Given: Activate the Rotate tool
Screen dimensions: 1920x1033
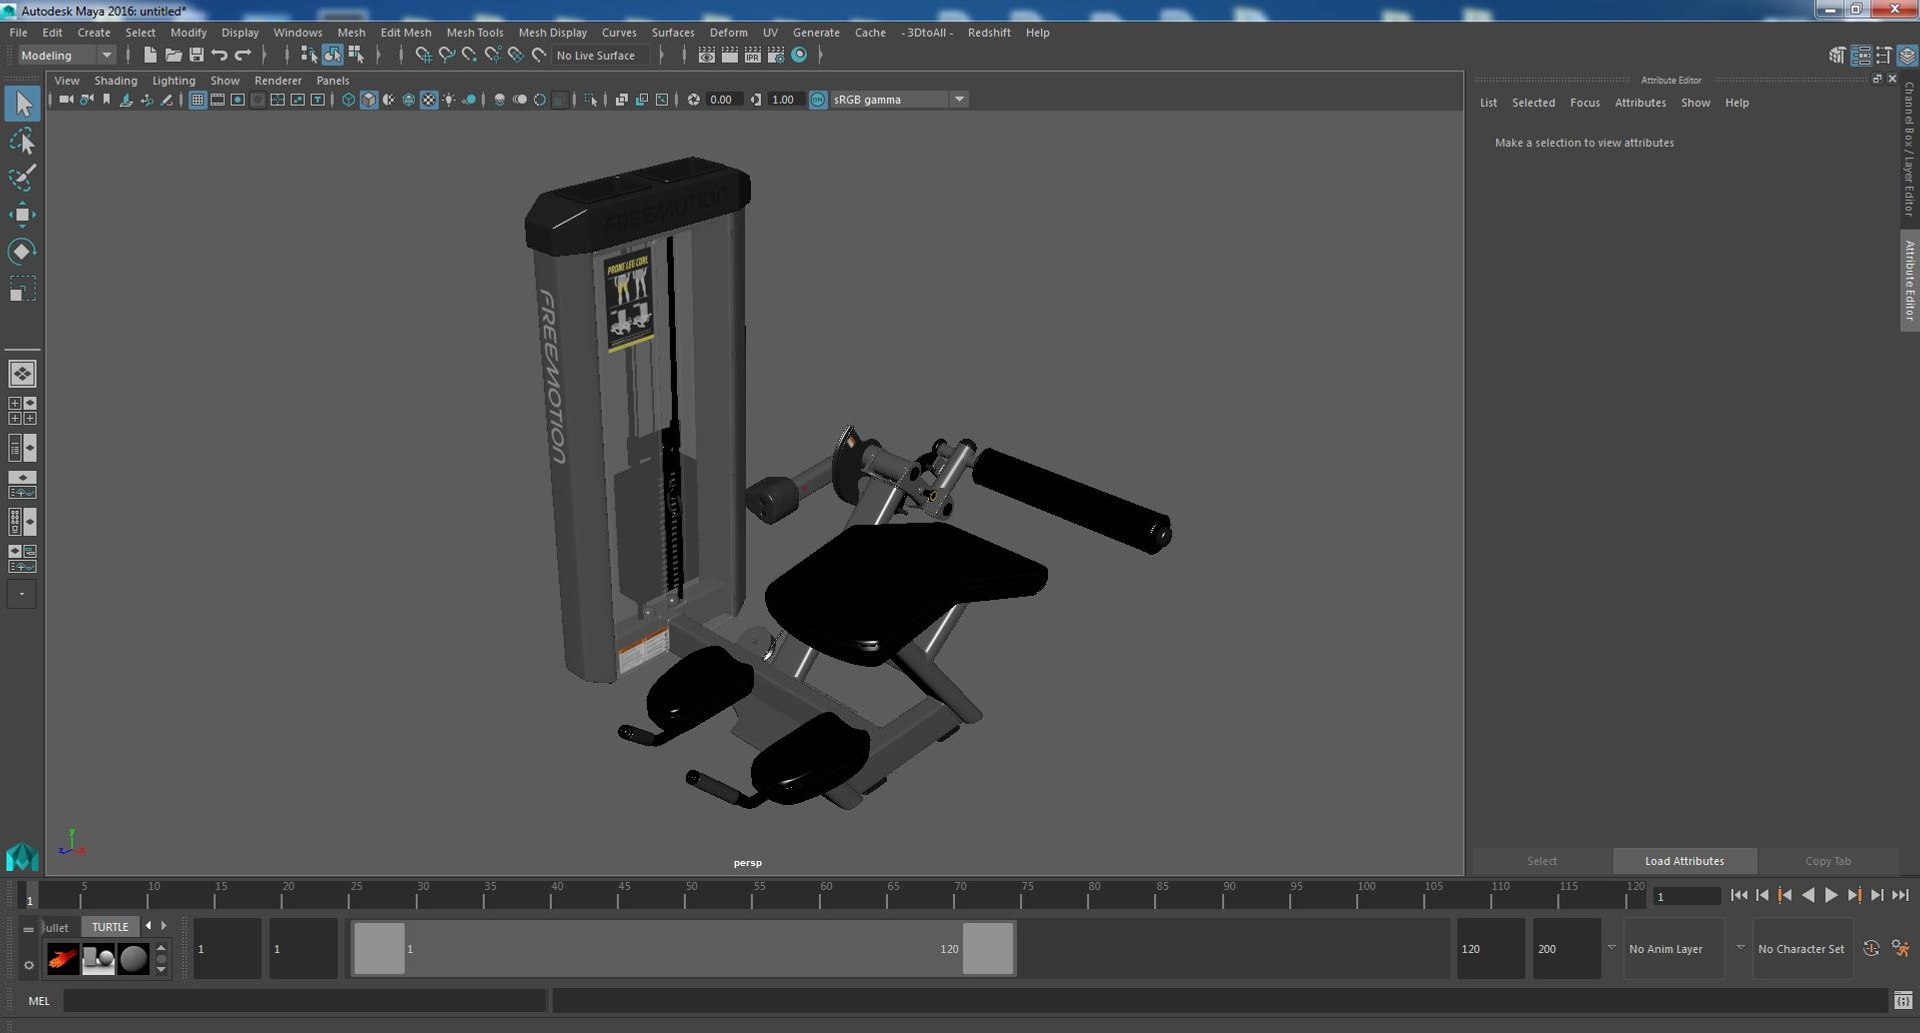Looking at the screenshot, I should (x=22, y=251).
